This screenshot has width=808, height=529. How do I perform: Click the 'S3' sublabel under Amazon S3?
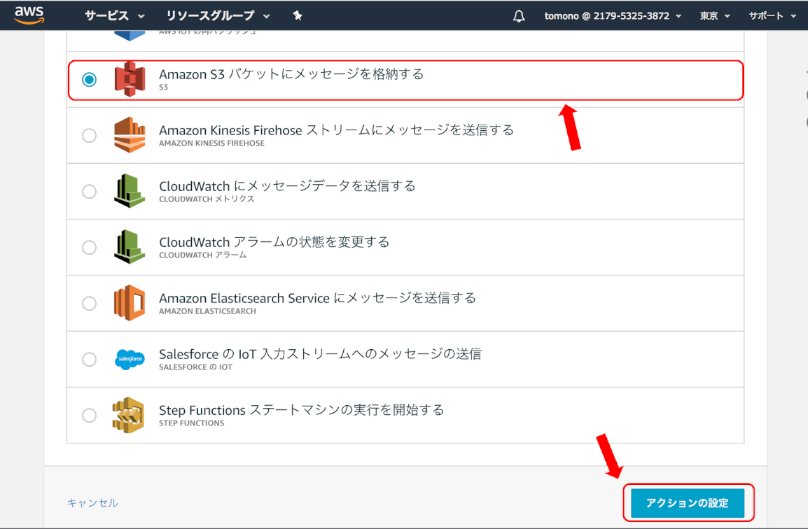(x=163, y=87)
